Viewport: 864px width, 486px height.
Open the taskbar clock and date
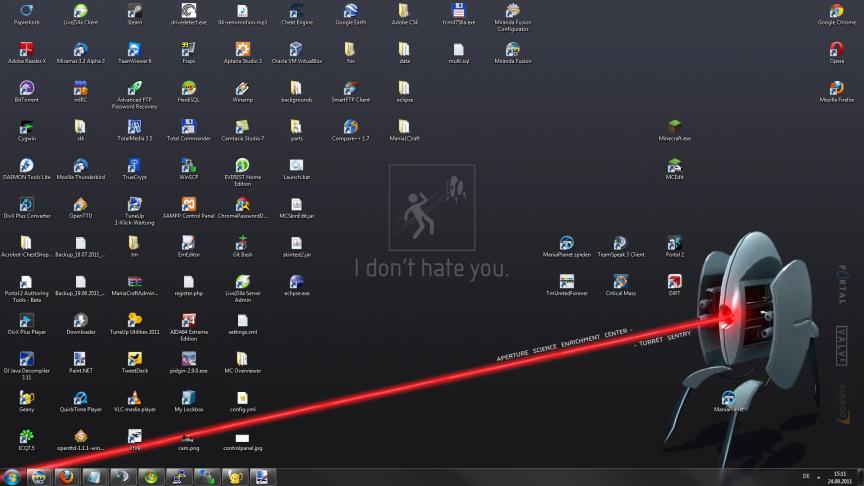point(839,477)
